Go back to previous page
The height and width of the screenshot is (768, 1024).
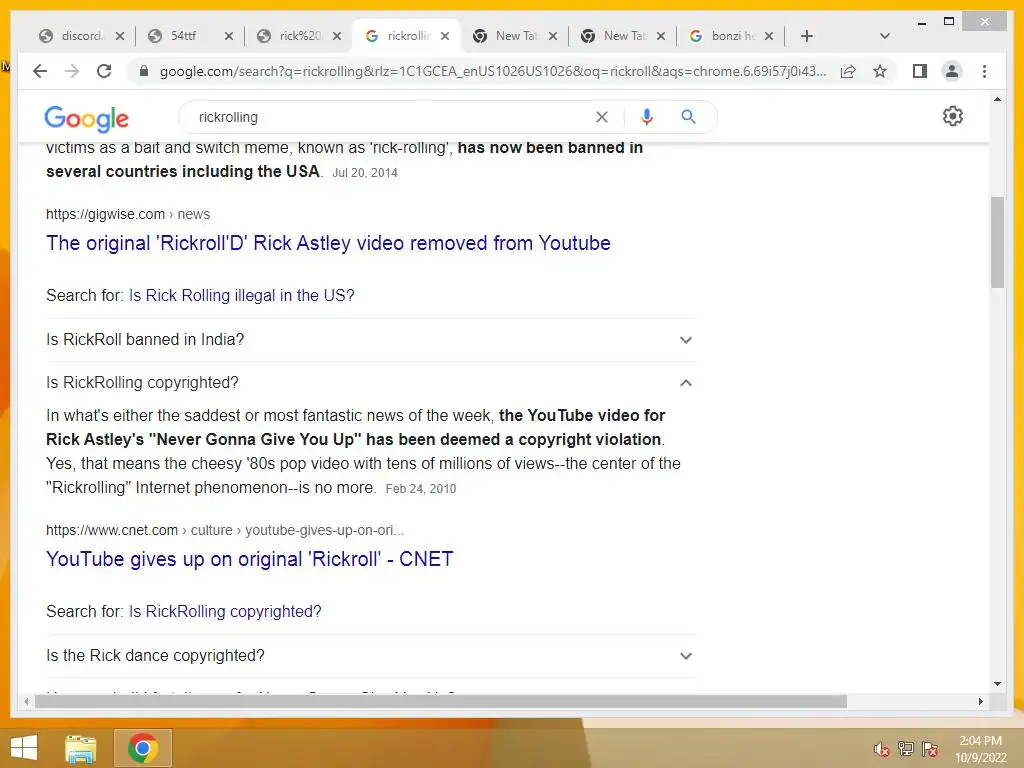[x=40, y=71]
